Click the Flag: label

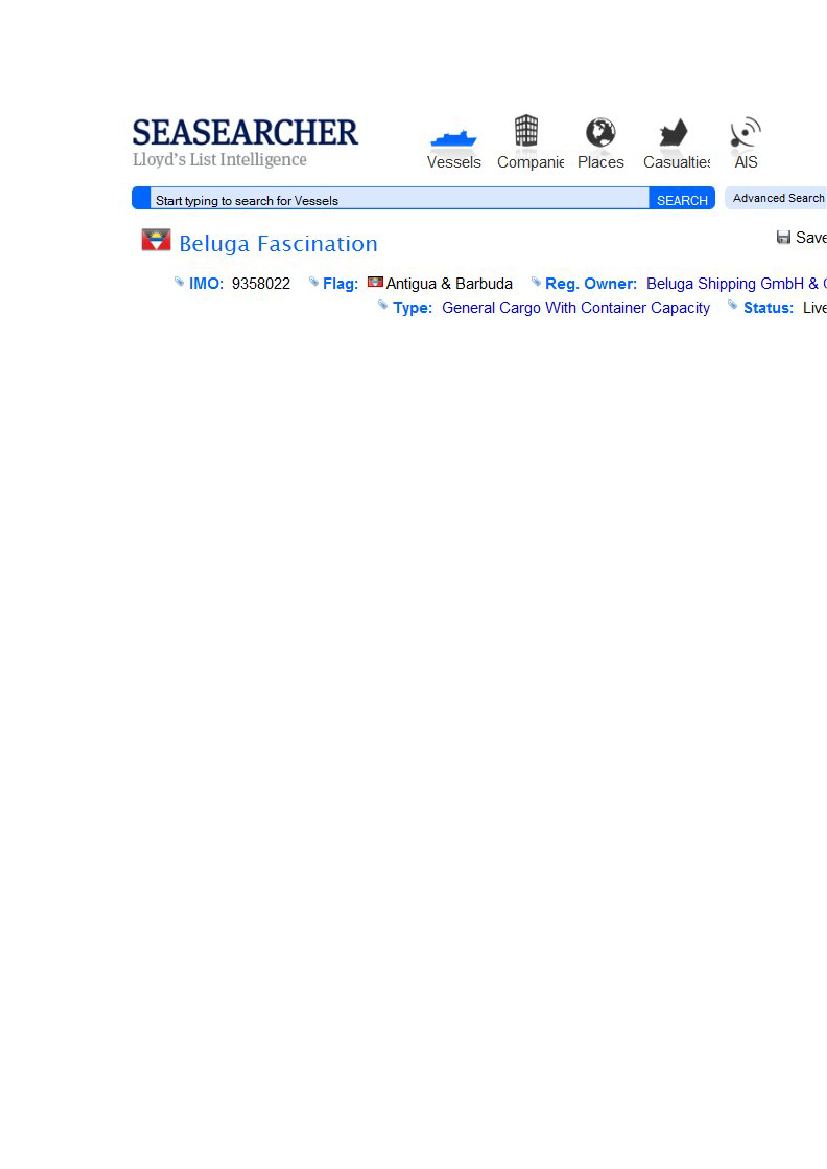pyautogui.click(x=340, y=284)
